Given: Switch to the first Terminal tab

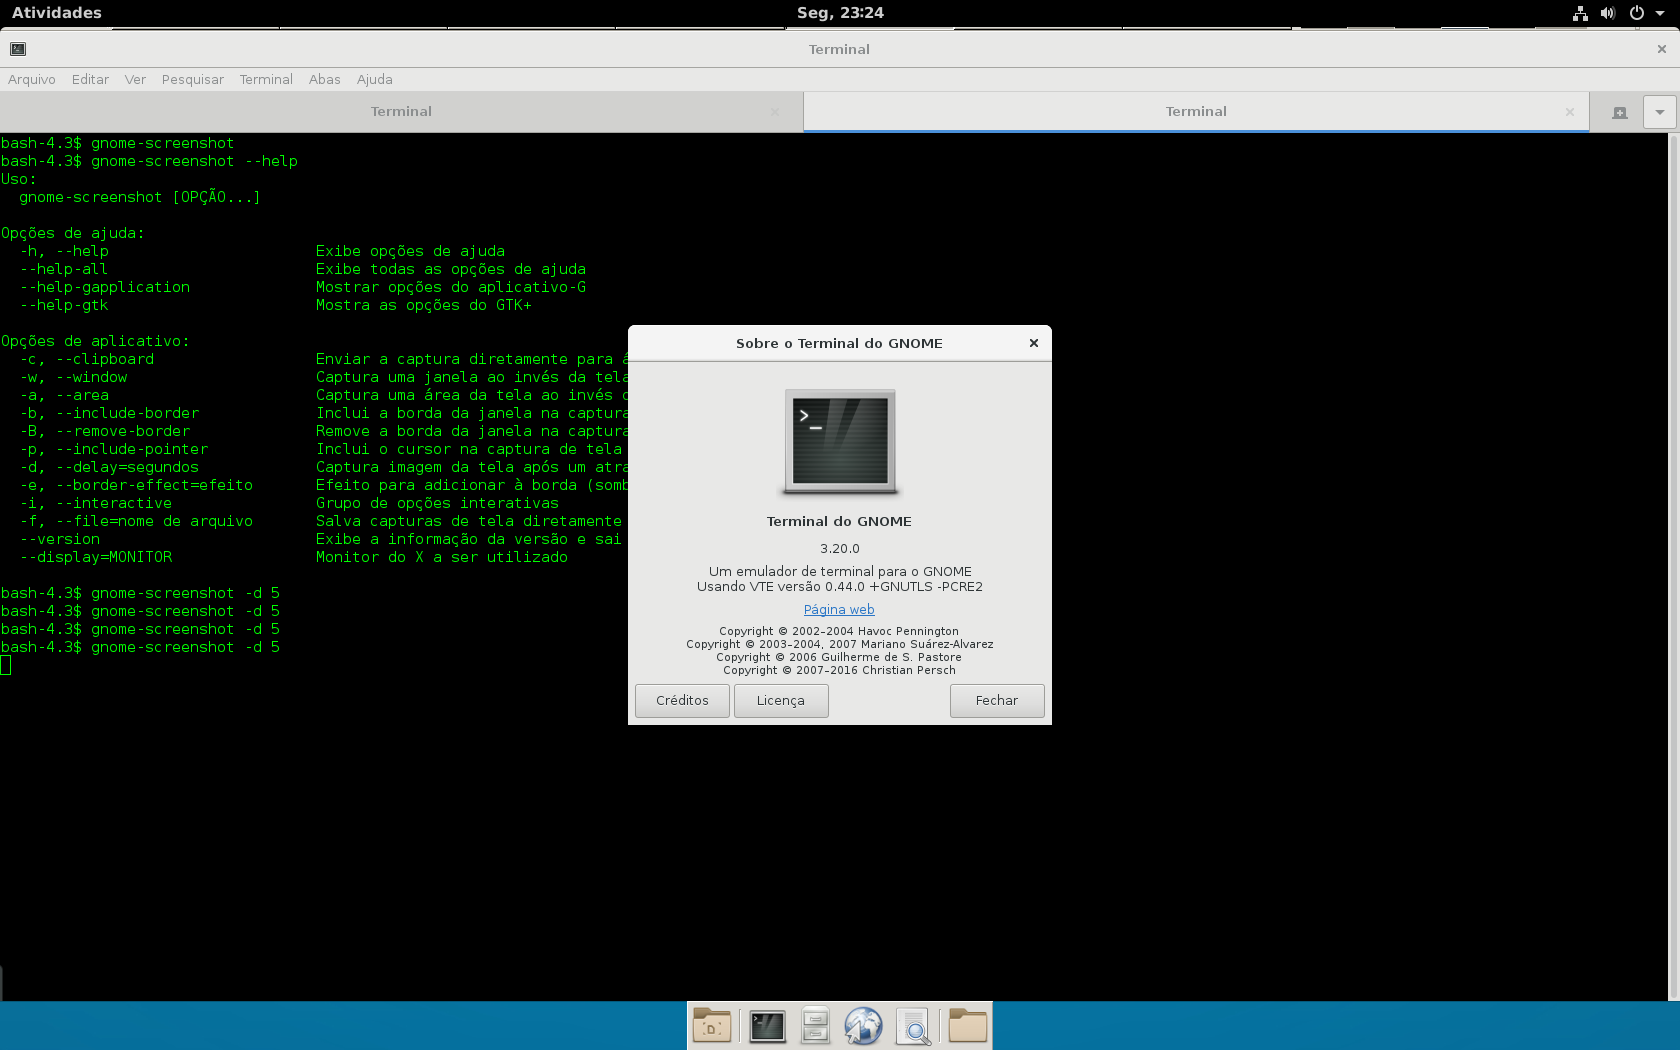Looking at the screenshot, I should pos(401,111).
